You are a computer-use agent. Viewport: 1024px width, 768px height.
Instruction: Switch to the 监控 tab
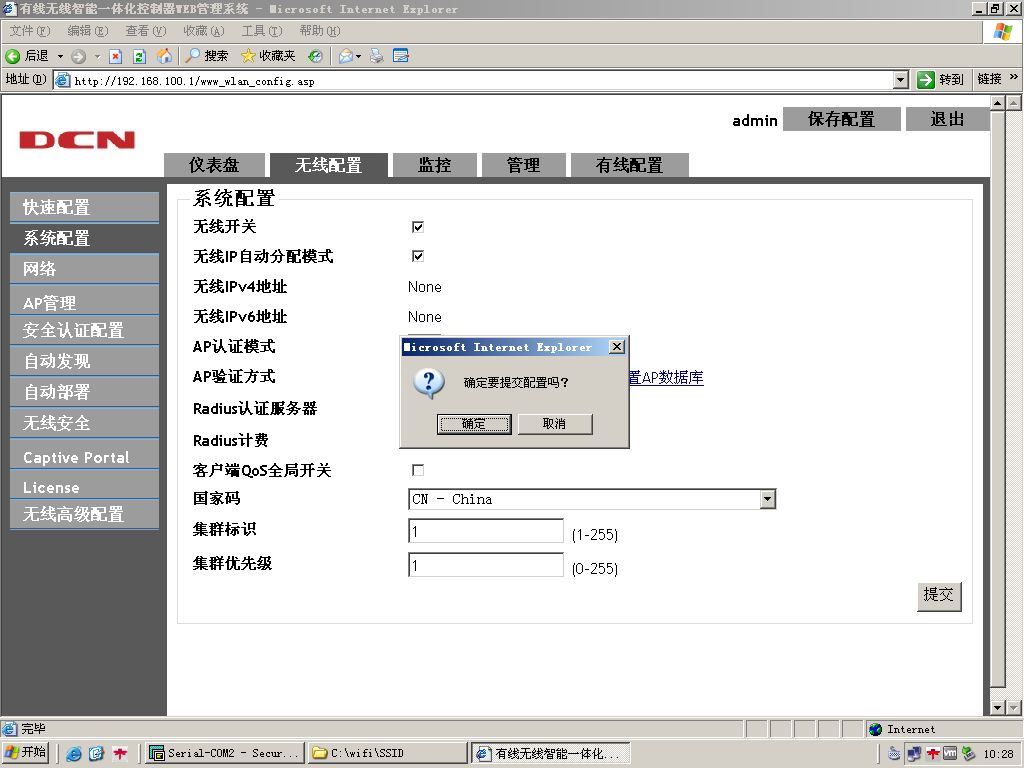(x=435, y=165)
